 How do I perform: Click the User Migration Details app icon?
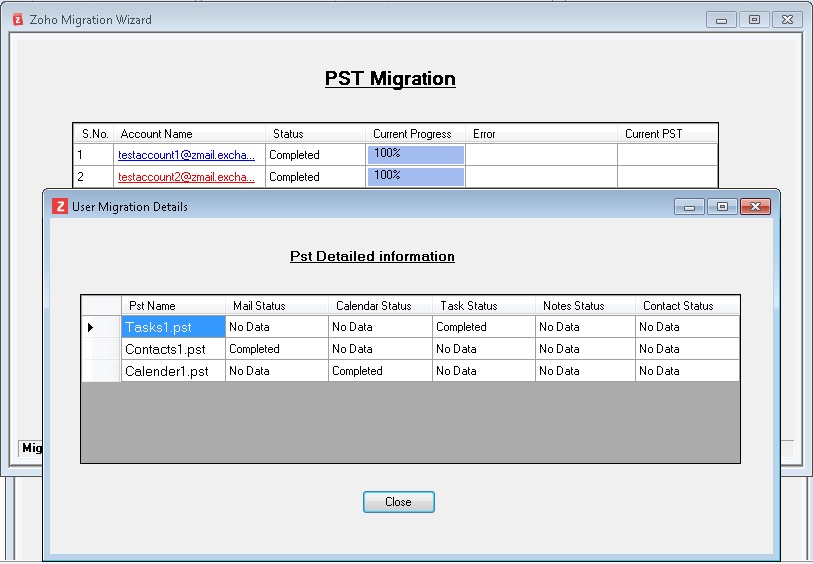coord(60,206)
